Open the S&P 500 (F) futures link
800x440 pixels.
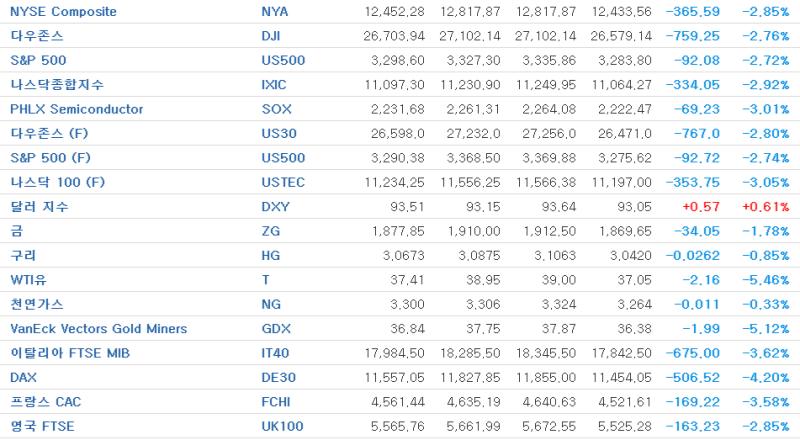(x=51, y=158)
